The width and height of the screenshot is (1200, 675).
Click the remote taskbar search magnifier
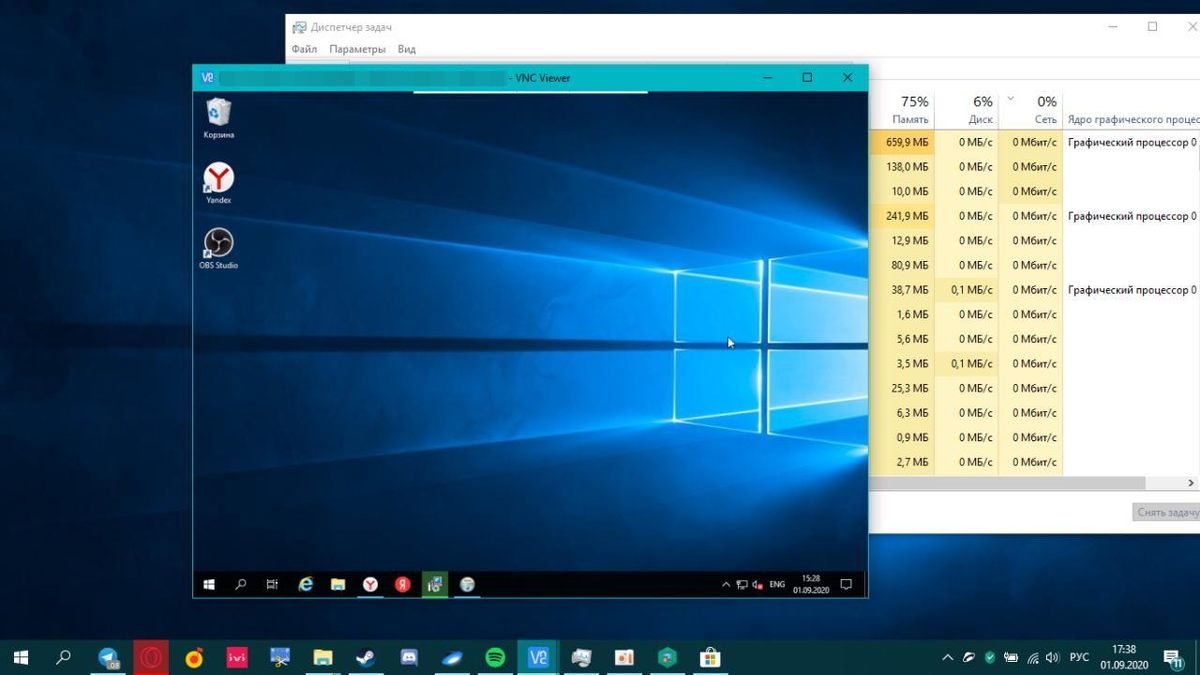pyautogui.click(x=240, y=585)
